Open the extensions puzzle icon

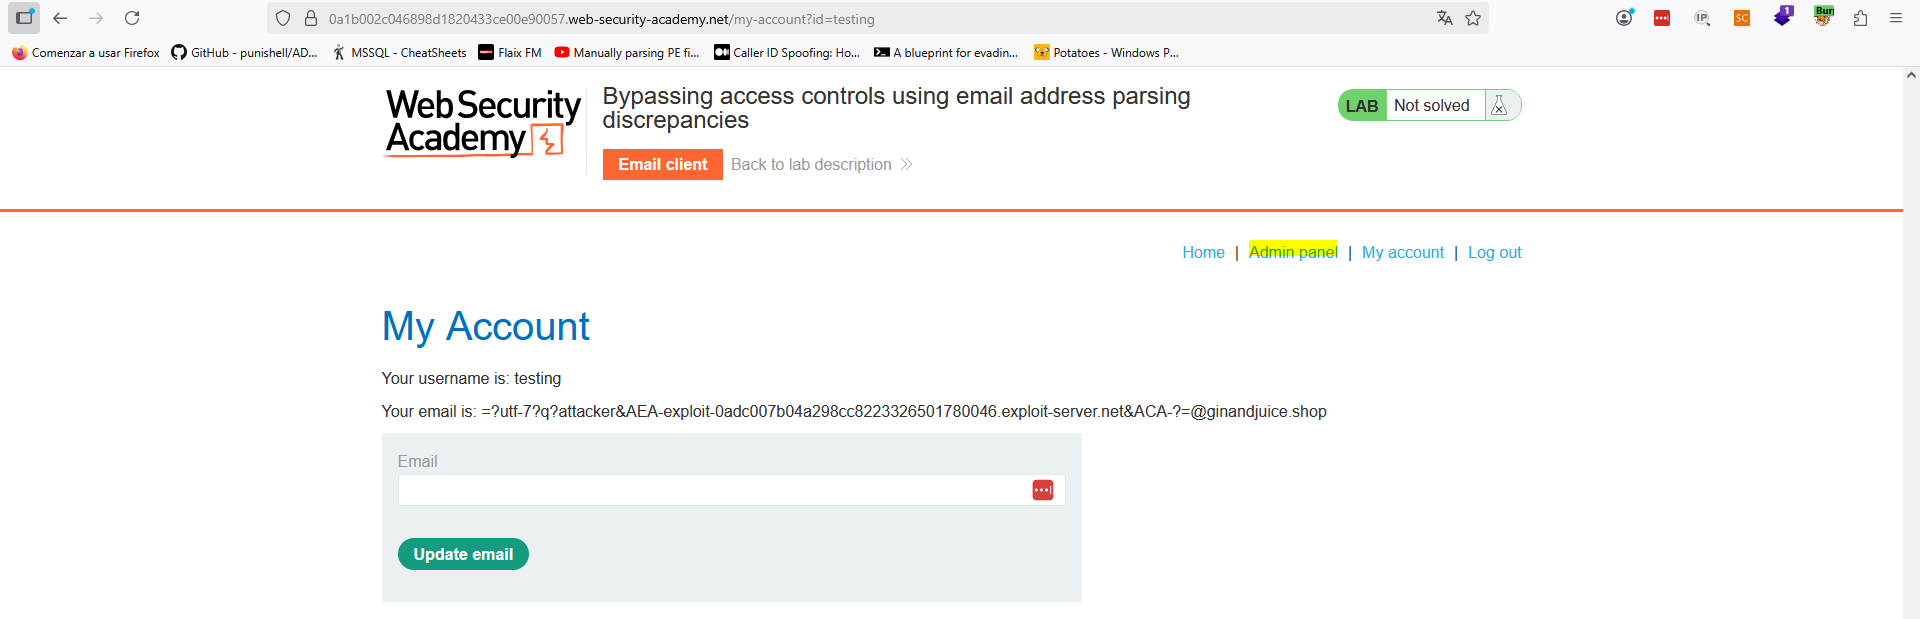click(x=1860, y=18)
